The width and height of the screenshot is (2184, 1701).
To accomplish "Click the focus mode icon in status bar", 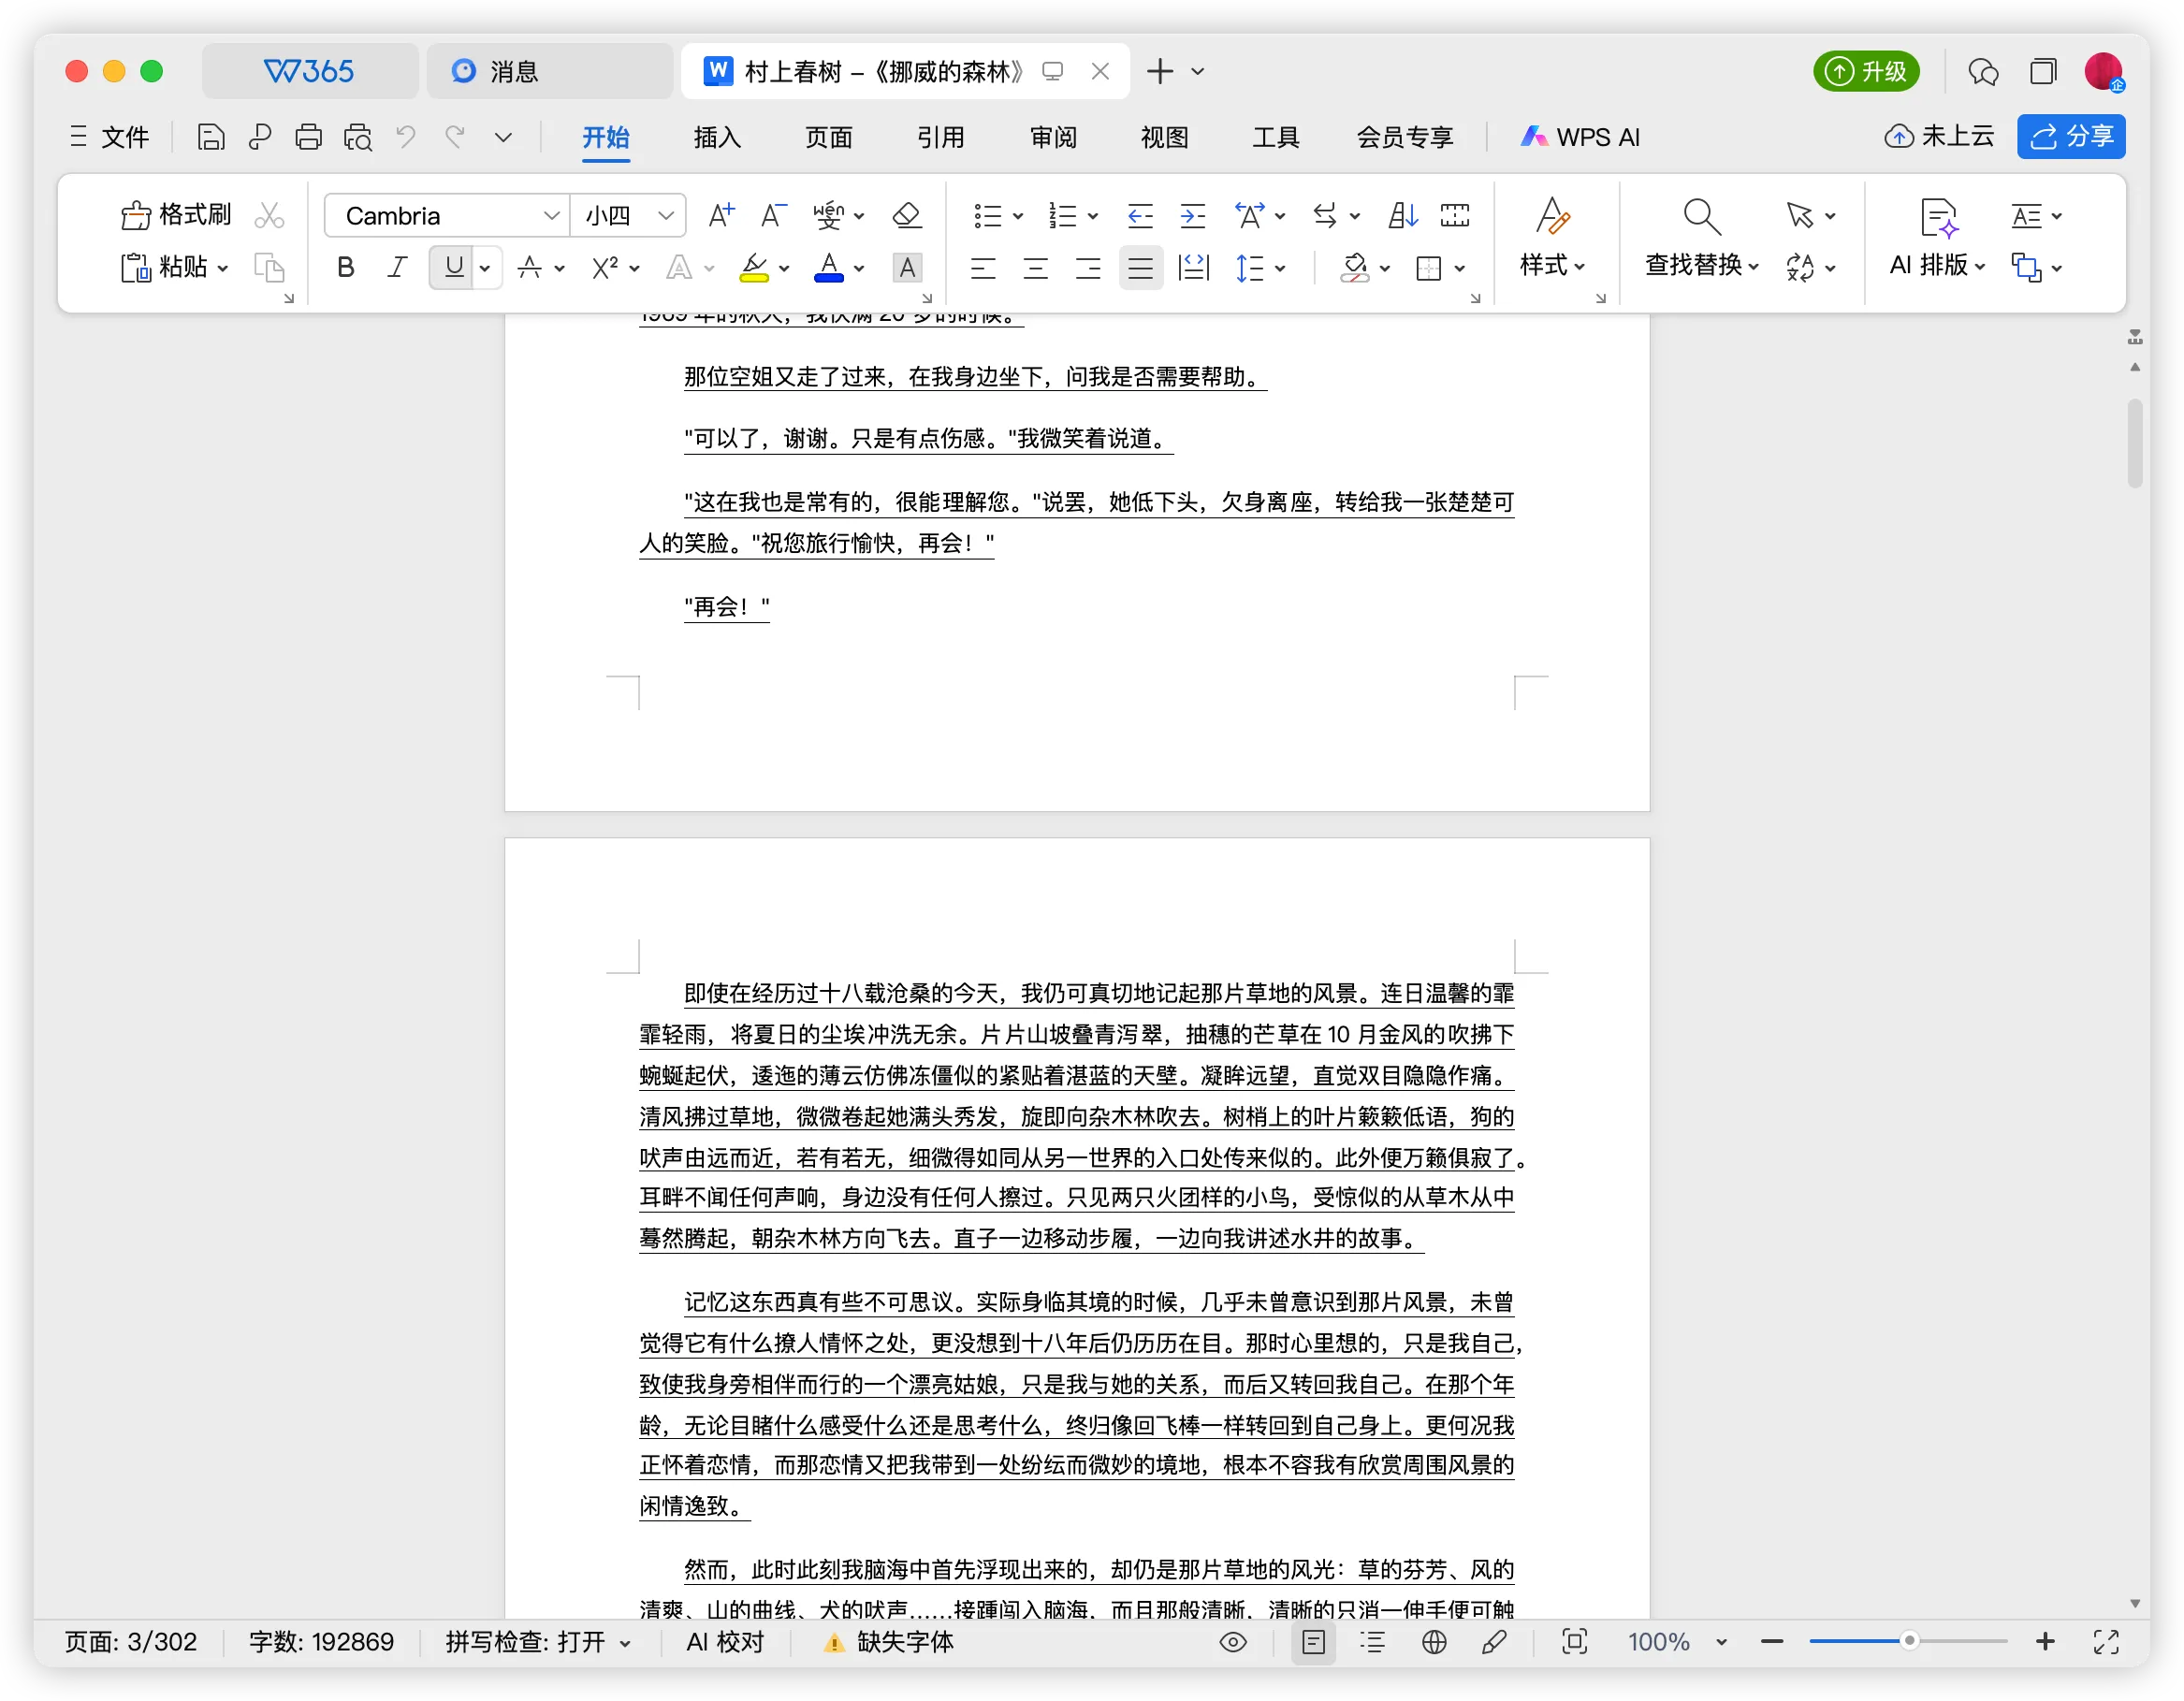I will click(1574, 1642).
